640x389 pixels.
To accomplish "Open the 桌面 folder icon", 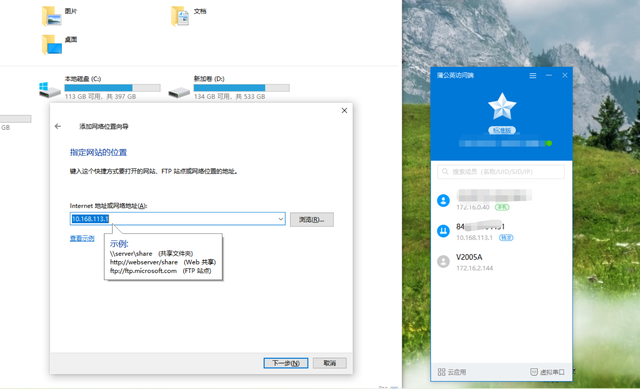I will [x=52, y=44].
